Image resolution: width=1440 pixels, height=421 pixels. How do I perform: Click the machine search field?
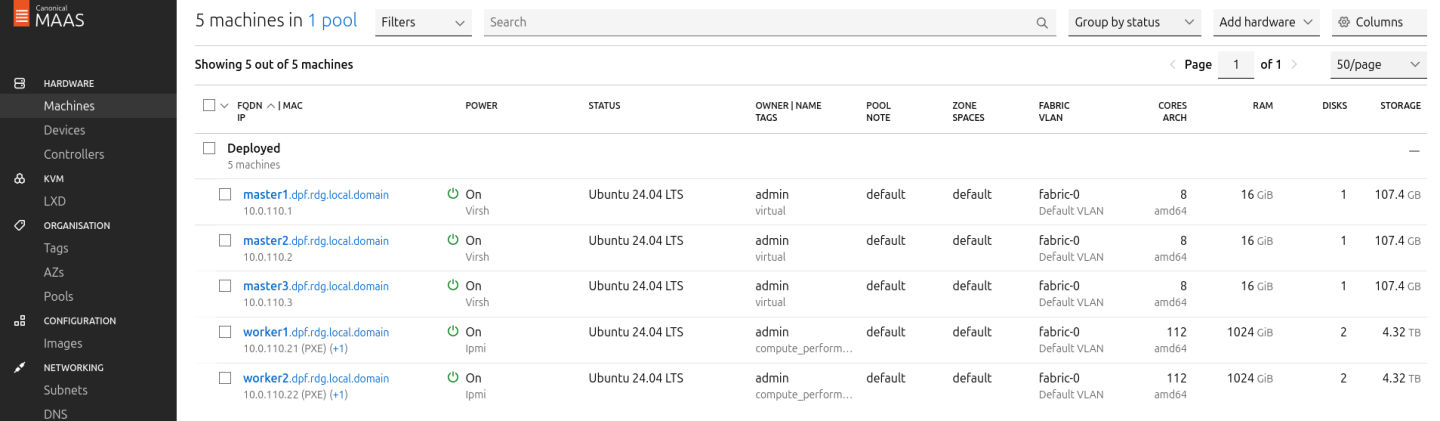coord(758,23)
